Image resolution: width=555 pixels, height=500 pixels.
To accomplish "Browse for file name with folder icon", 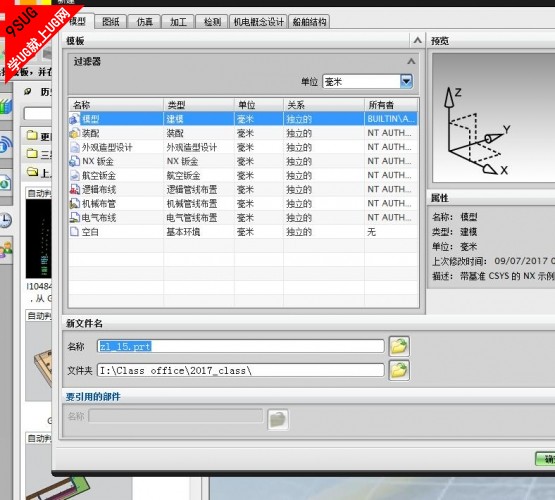I will 399,346.
